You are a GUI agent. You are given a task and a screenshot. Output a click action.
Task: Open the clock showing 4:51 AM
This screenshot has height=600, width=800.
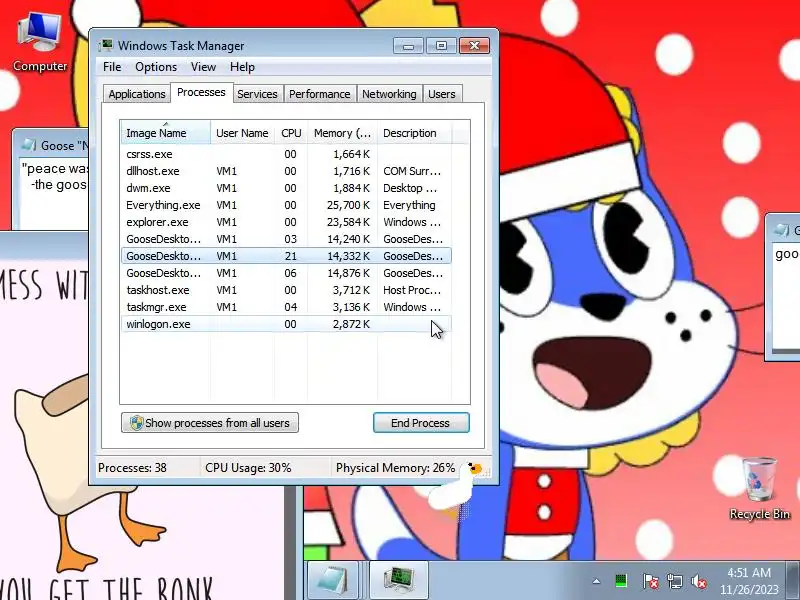(x=748, y=573)
